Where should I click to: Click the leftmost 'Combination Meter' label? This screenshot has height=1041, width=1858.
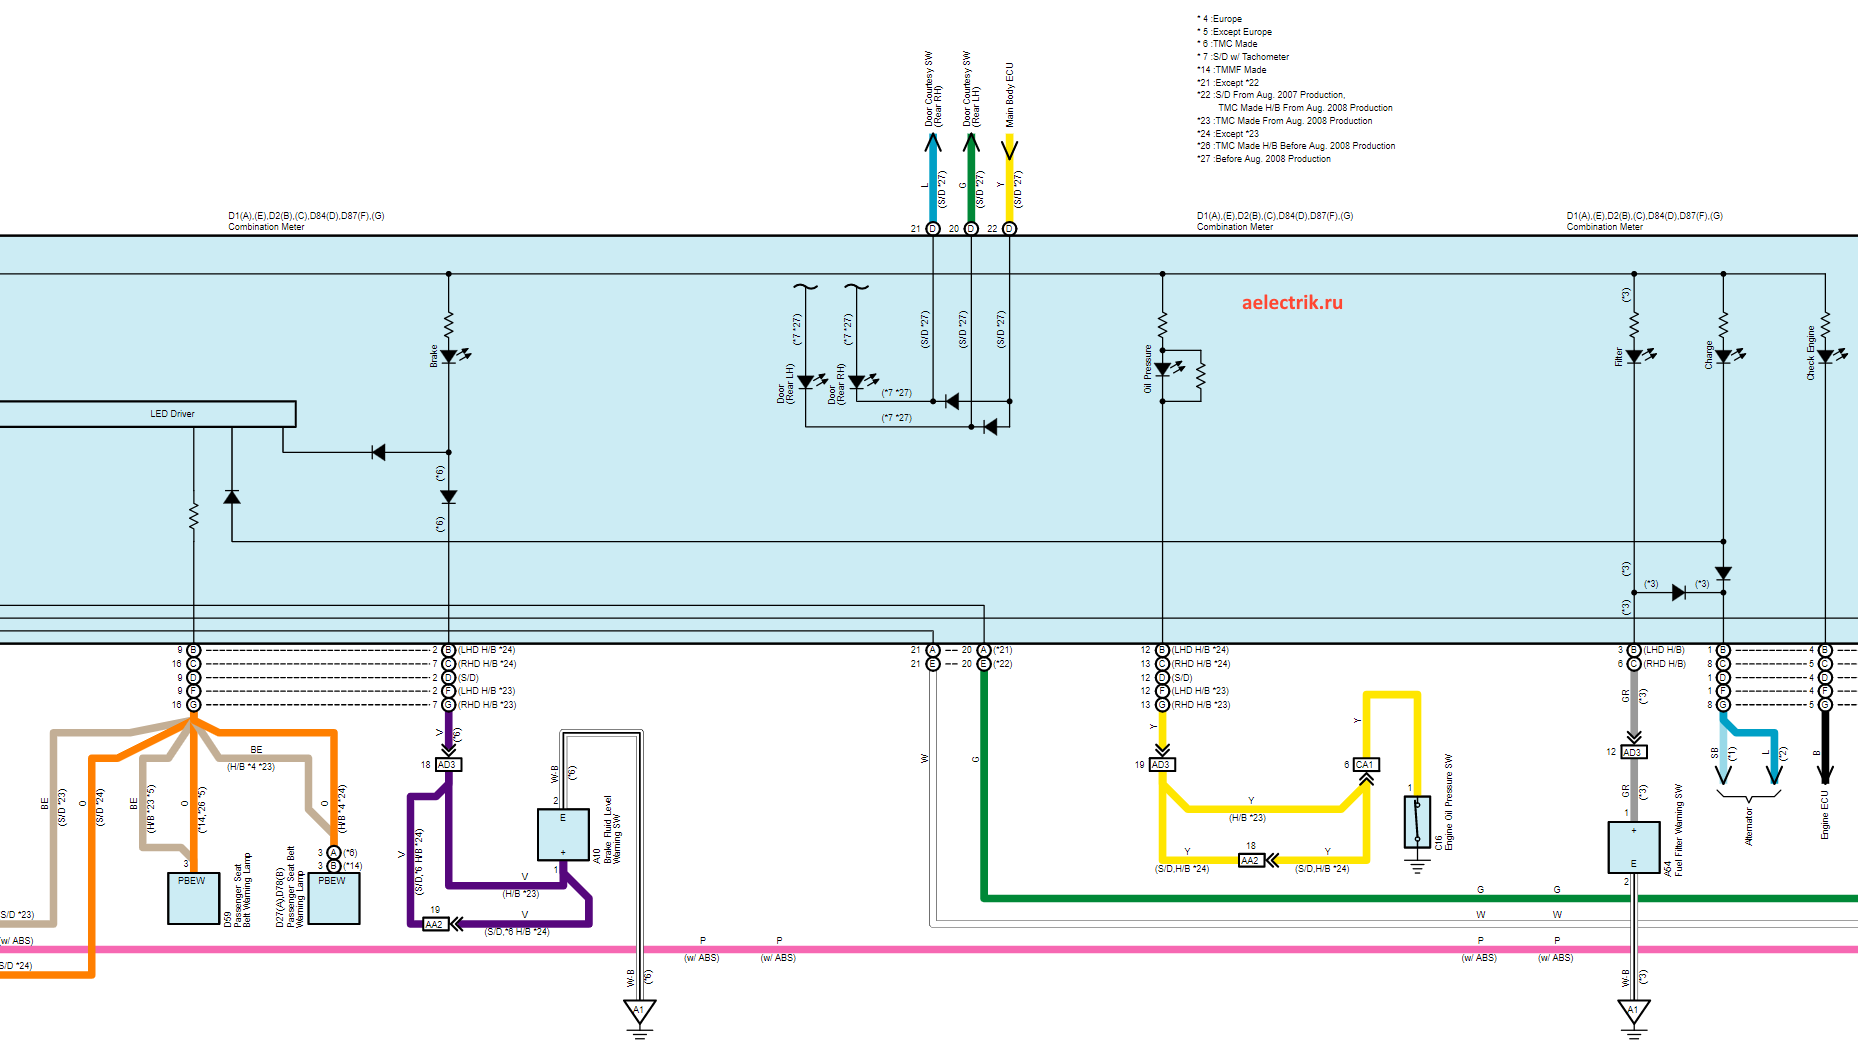[266, 227]
